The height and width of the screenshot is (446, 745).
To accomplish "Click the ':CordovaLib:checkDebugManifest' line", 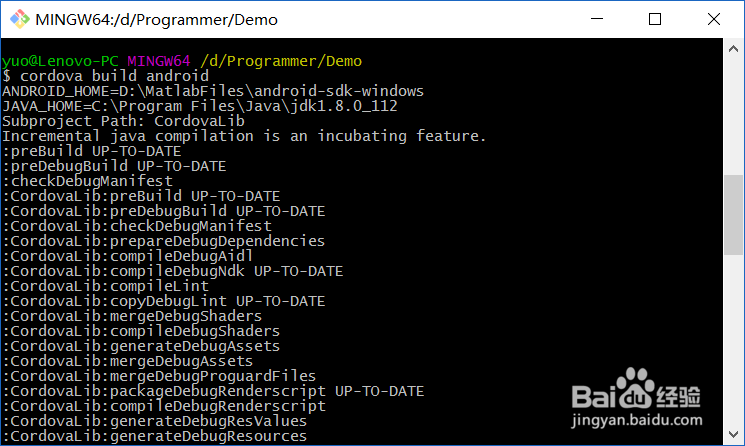I will (137, 226).
